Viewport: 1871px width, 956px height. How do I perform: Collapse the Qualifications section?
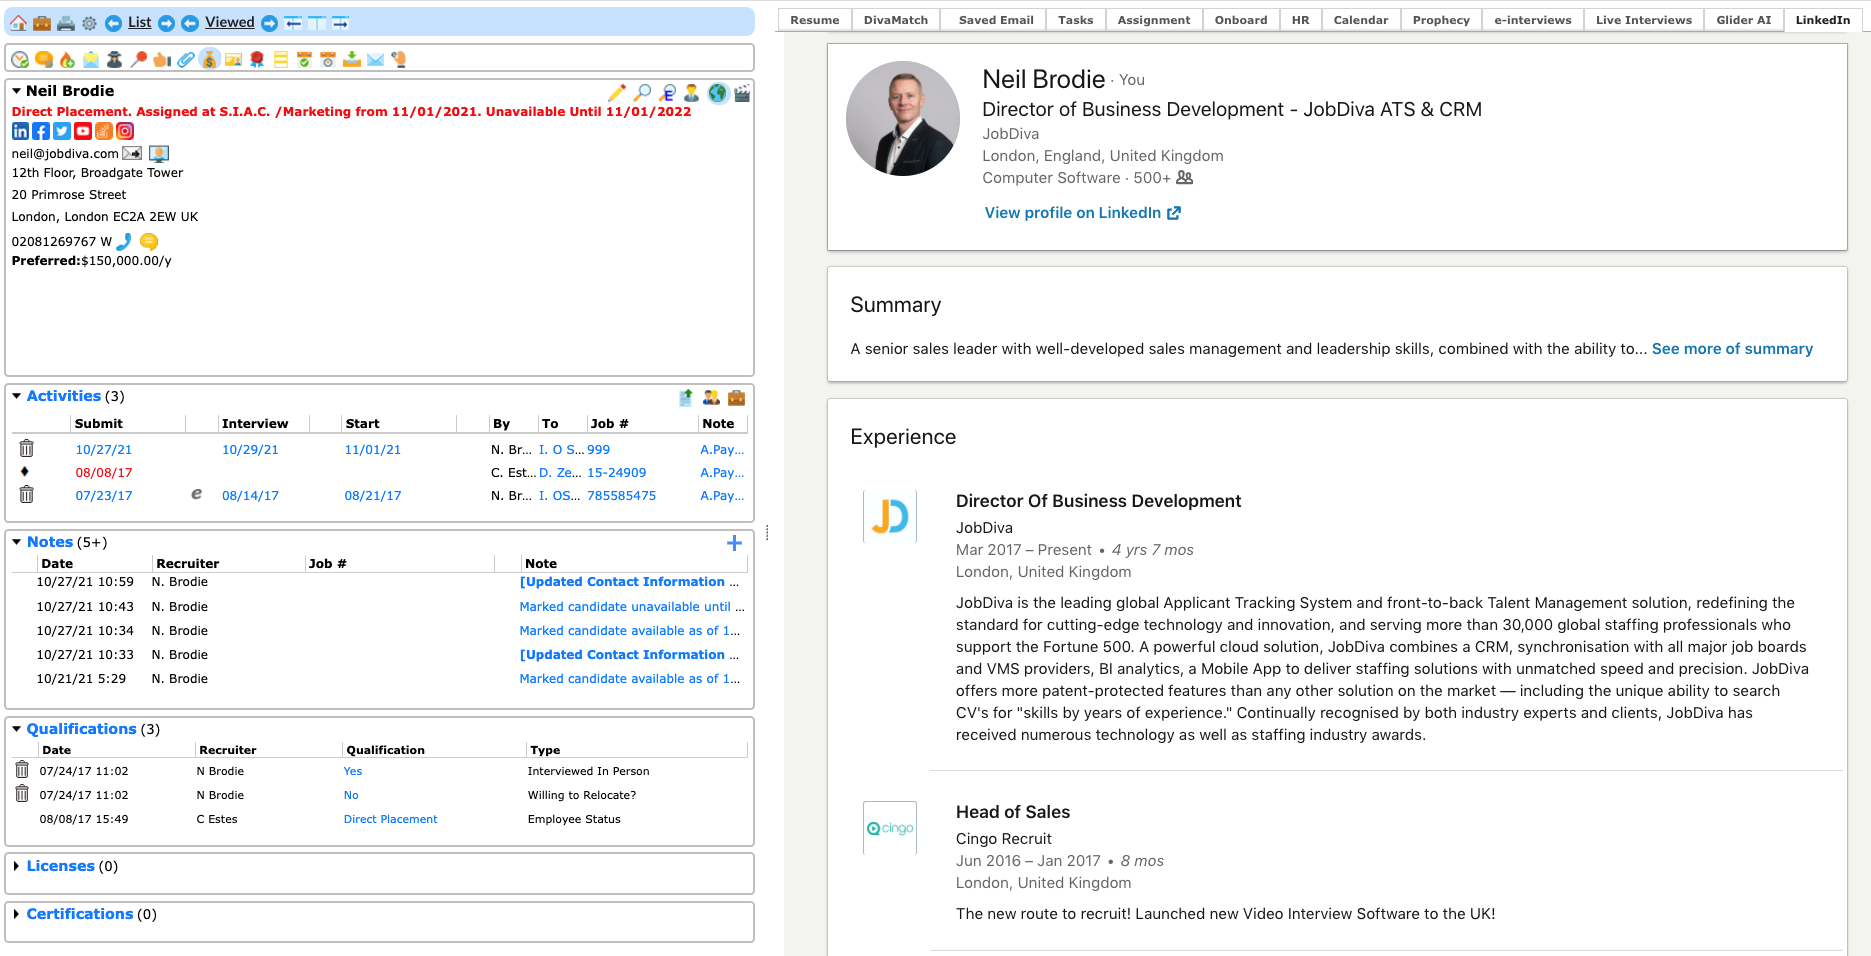coord(17,729)
